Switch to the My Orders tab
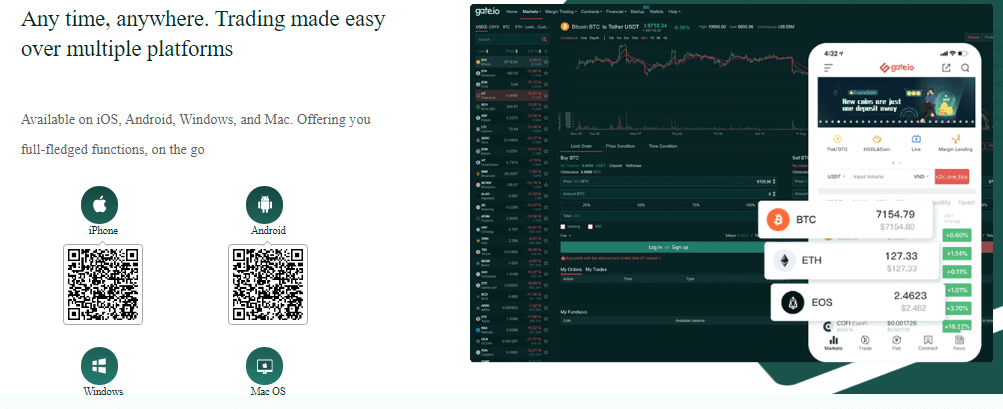The width and height of the screenshot is (1003, 409). coord(571,269)
